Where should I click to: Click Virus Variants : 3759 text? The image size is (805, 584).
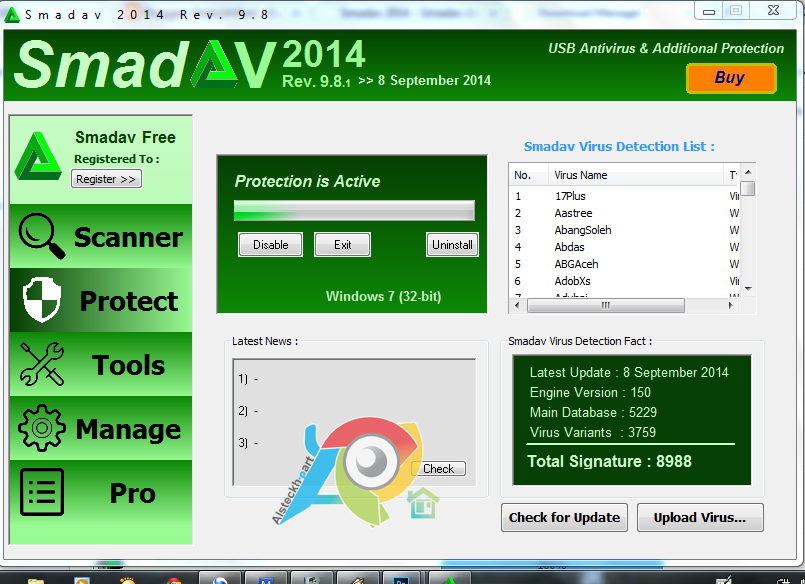point(592,433)
